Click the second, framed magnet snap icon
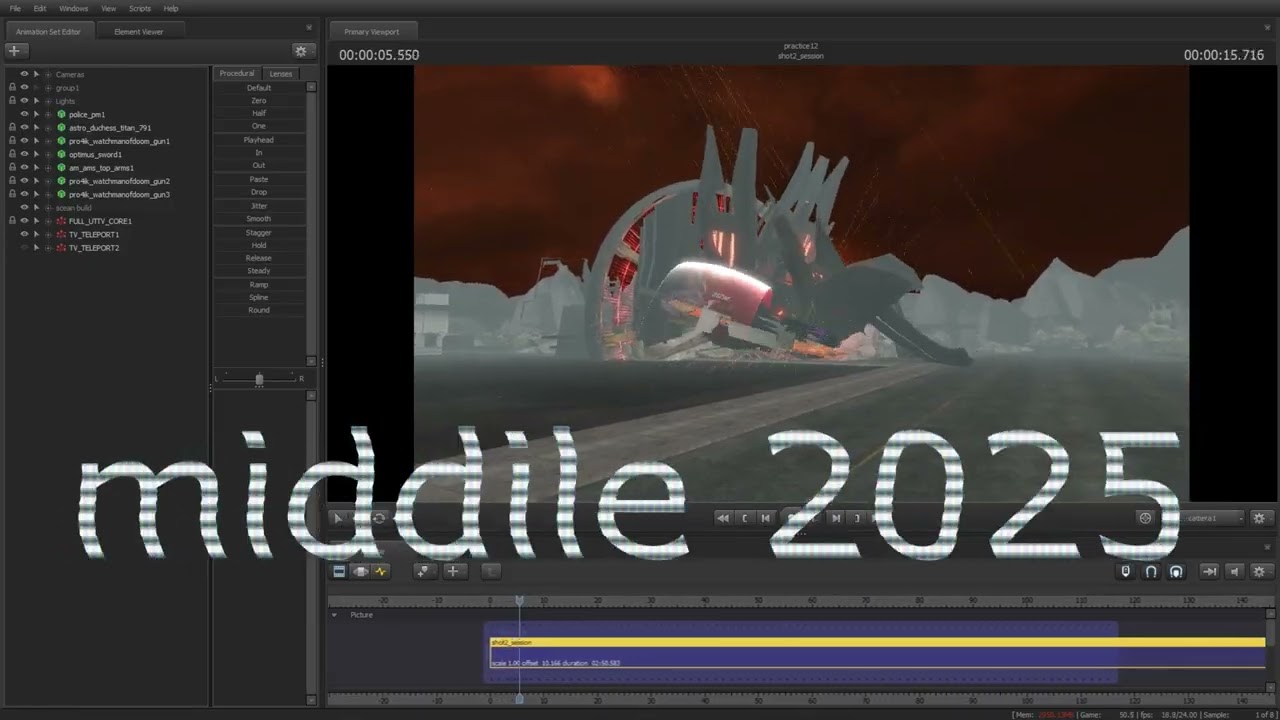The width and height of the screenshot is (1280, 720). pyautogui.click(x=1176, y=571)
